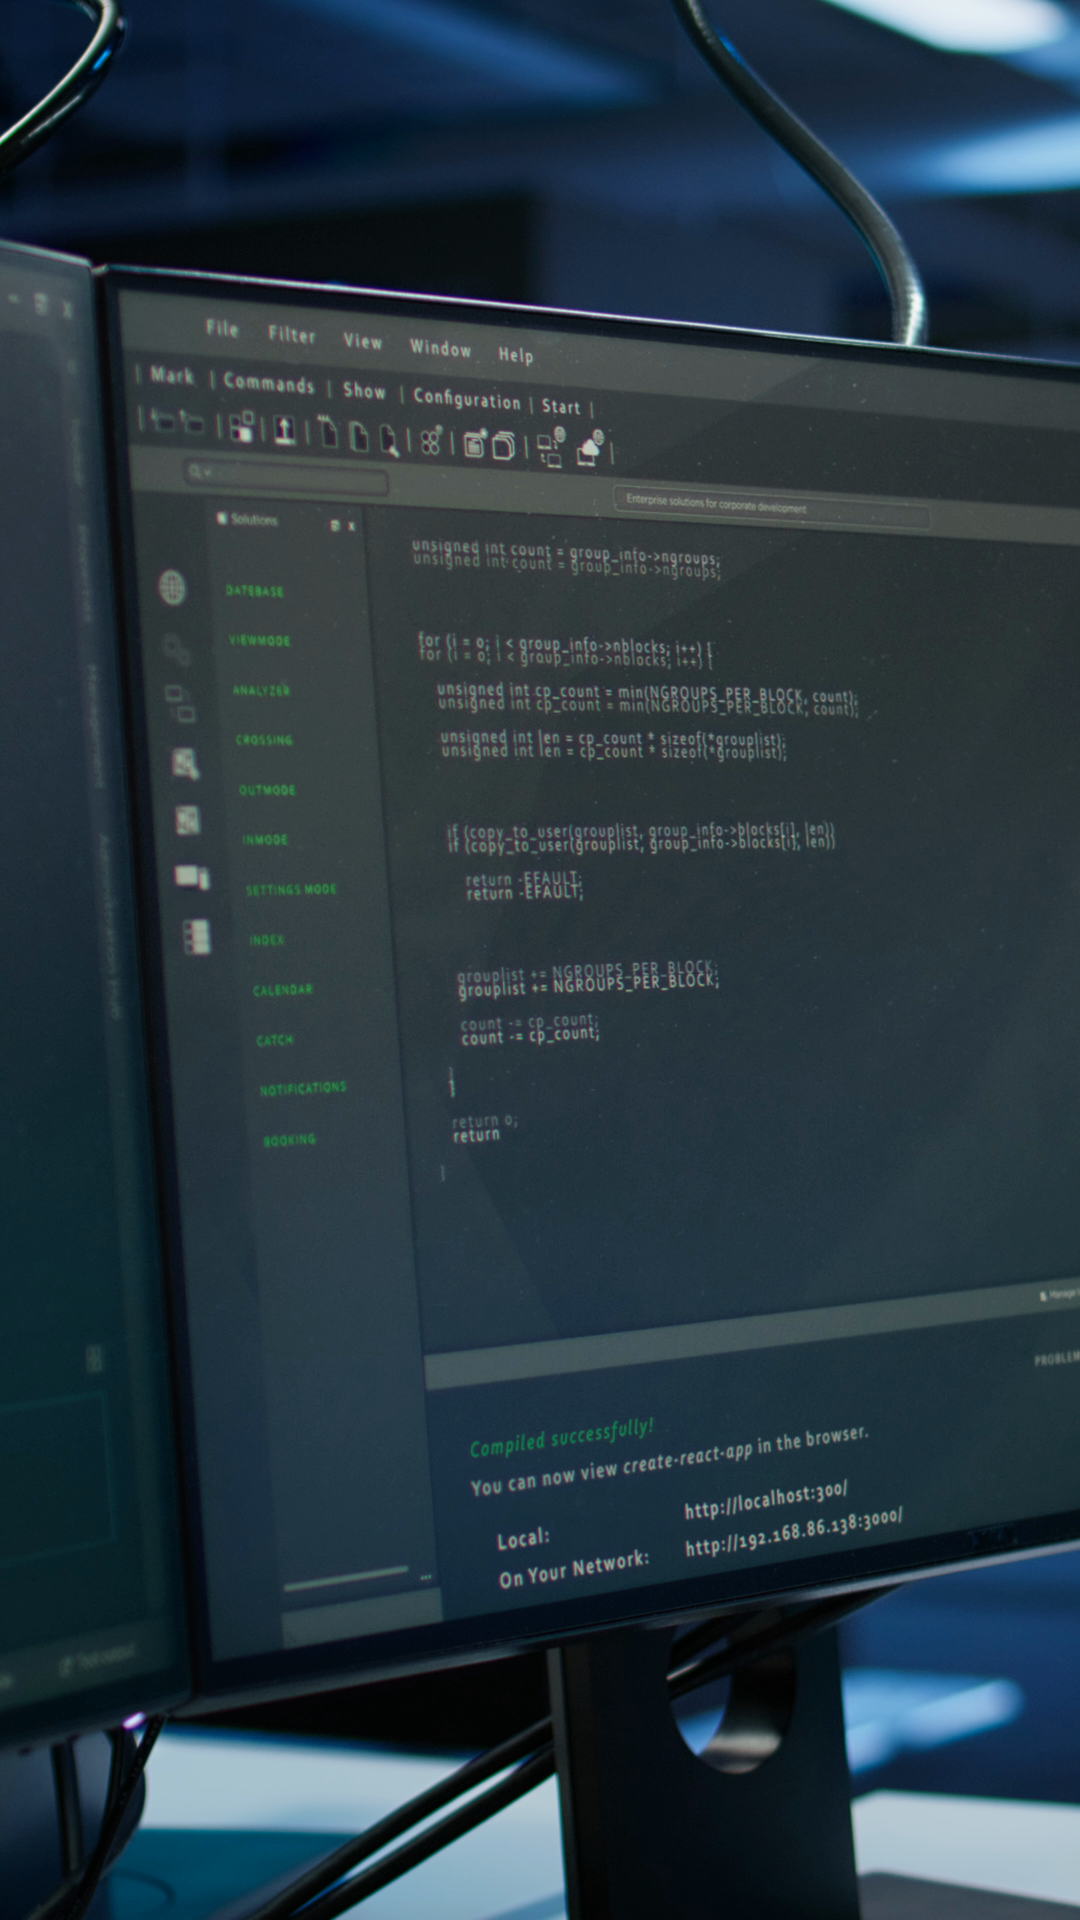Click the server list icon in left sidebar
Screen dimensions: 1080x1920
pyautogui.click(x=197, y=937)
